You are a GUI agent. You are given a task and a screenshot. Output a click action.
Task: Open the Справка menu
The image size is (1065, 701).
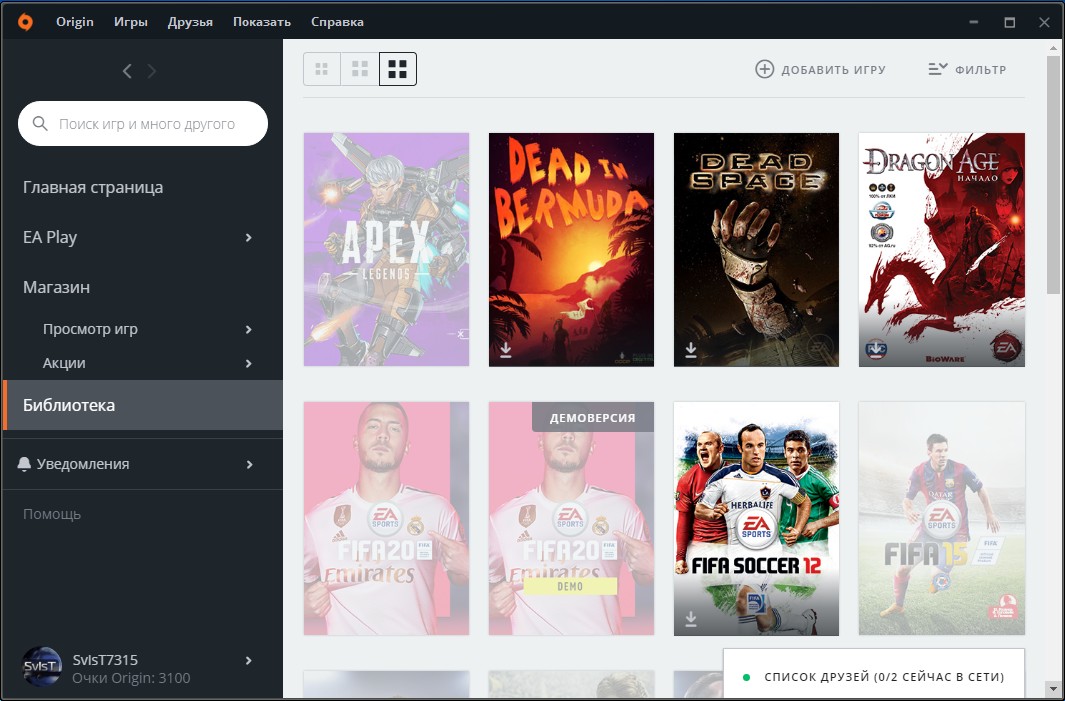[337, 22]
